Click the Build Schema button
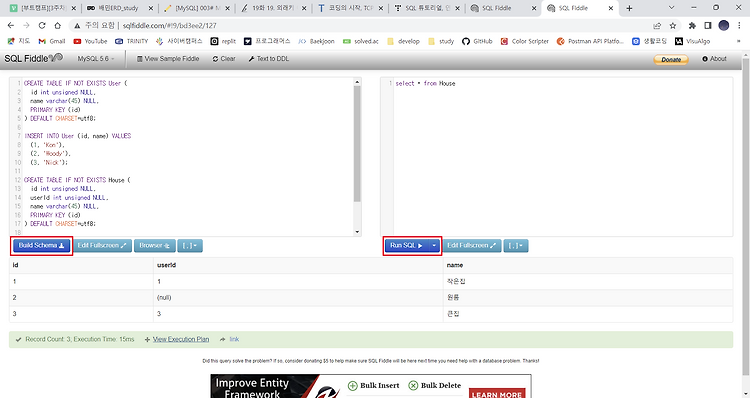The height and width of the screenshot is (398, 750). point(41,245)
